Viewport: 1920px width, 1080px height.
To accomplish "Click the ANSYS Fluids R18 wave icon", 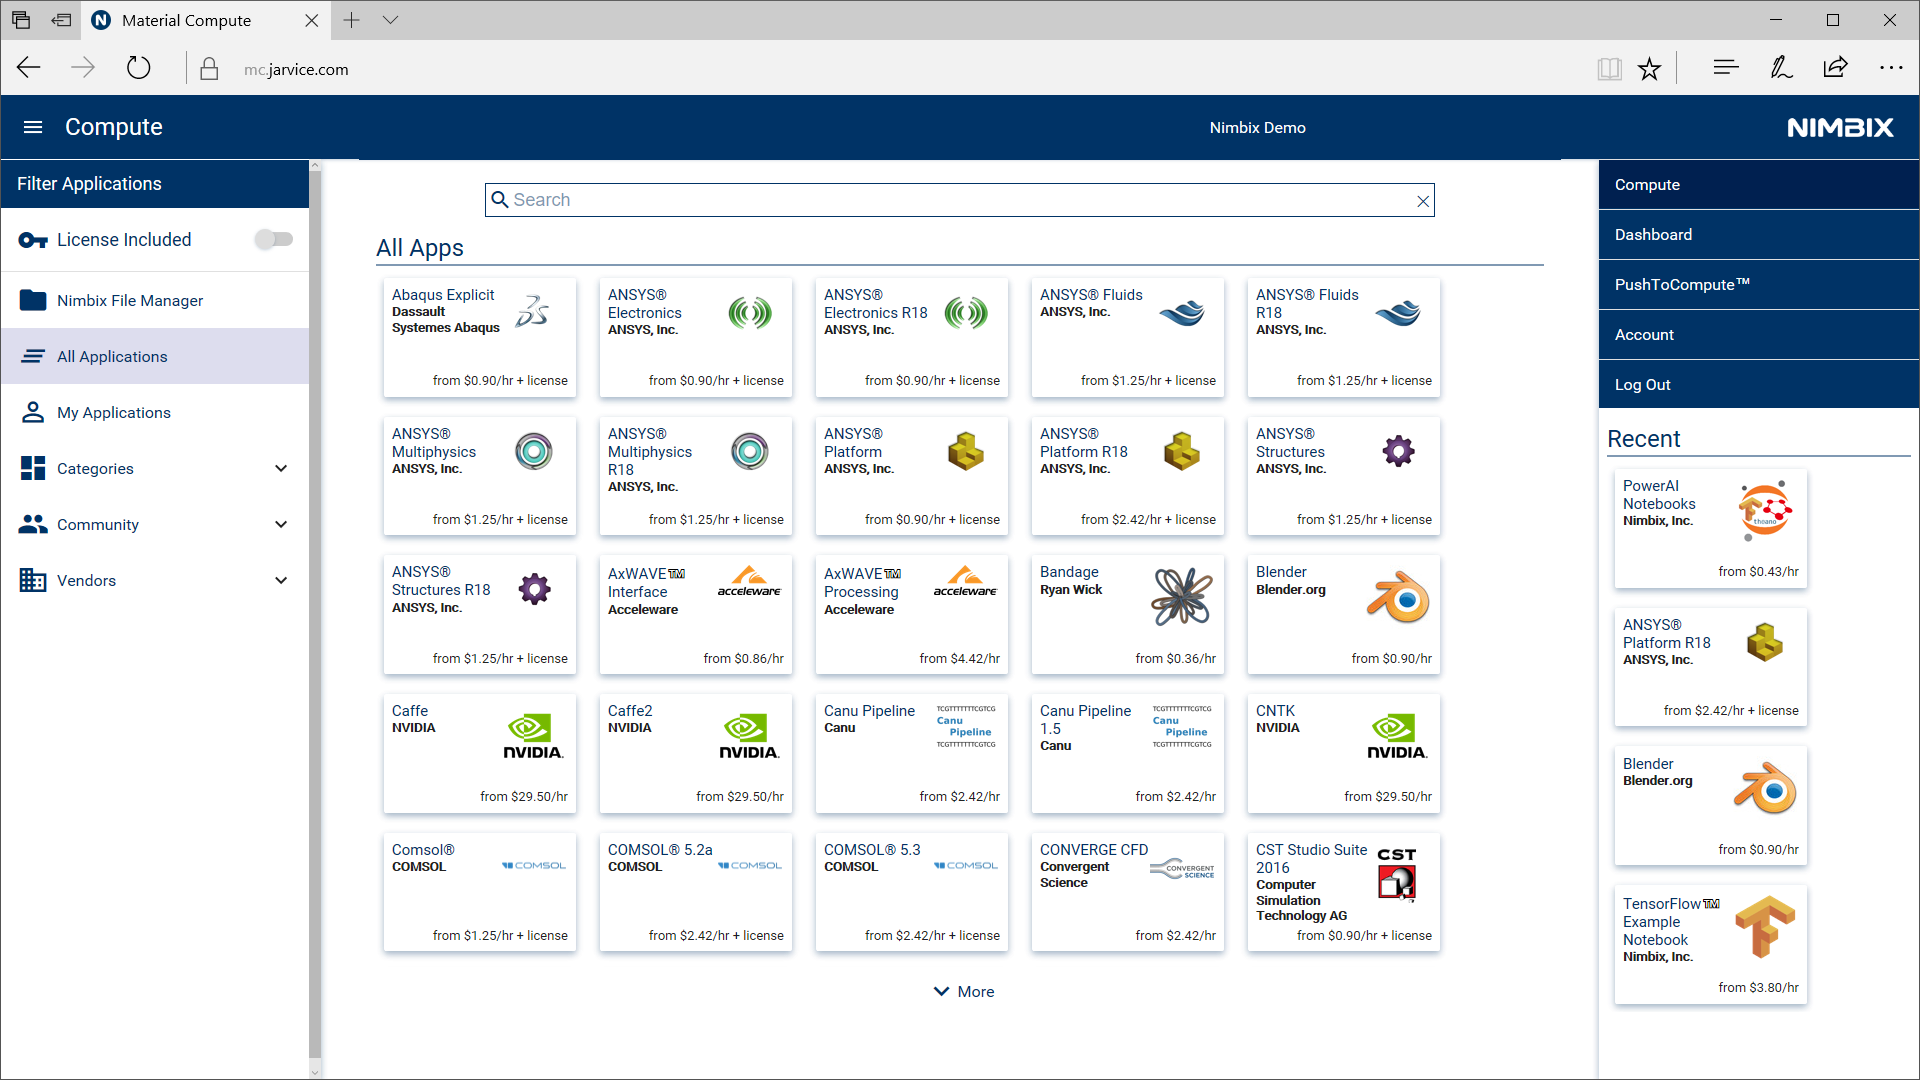I will [1398, 313].
